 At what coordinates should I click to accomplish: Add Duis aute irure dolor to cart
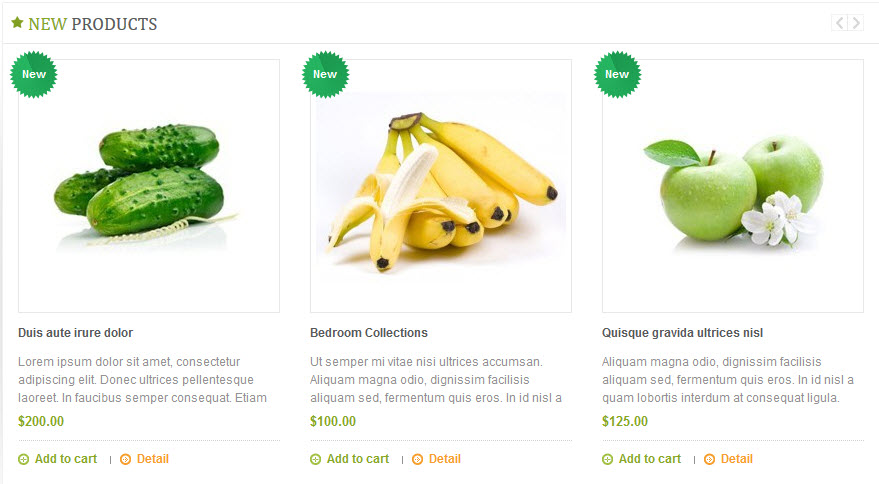(x=66, y=459)
